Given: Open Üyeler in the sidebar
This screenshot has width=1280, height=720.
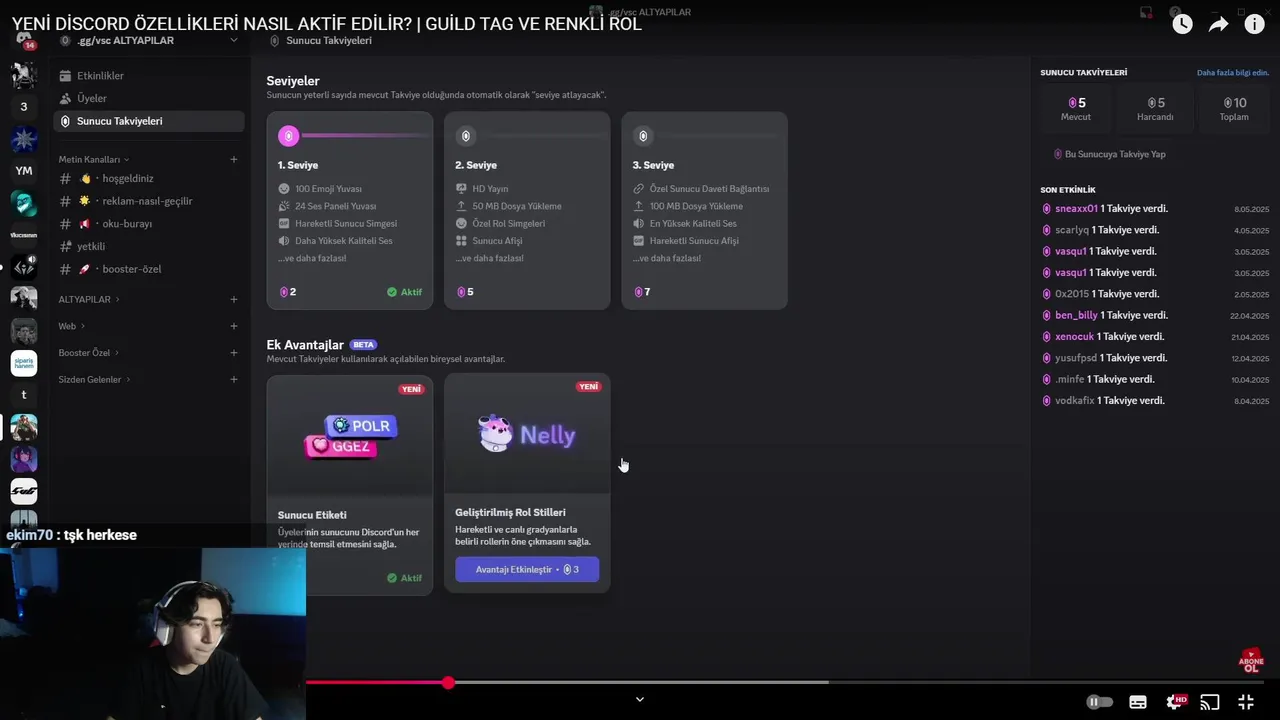Looking at the screenshot, I should pyautogui.click(x=148, y=98).
